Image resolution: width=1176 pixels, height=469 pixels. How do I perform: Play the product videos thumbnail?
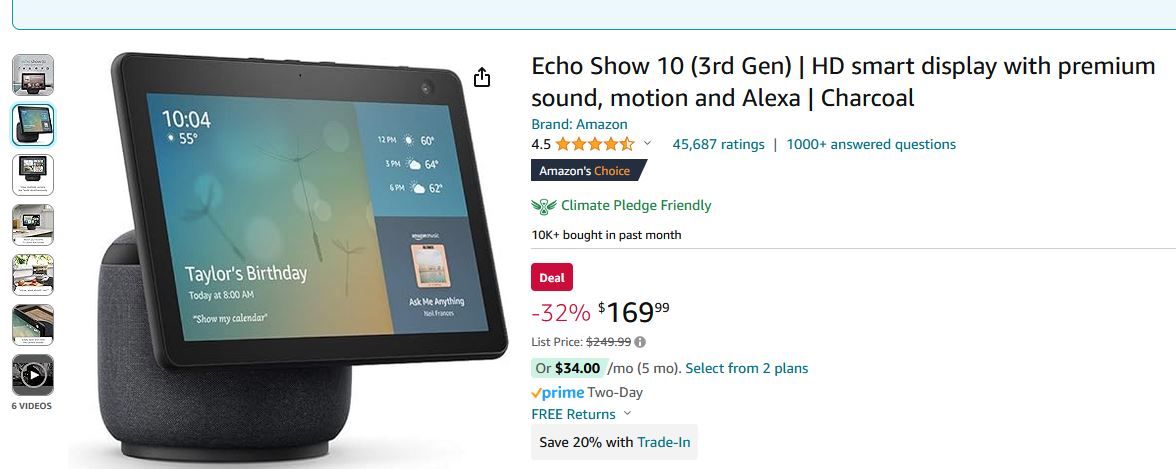[33, 375]
